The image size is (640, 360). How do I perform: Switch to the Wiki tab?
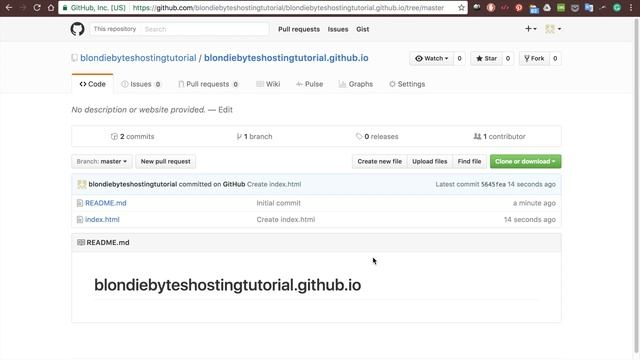[x=268, y=84]
